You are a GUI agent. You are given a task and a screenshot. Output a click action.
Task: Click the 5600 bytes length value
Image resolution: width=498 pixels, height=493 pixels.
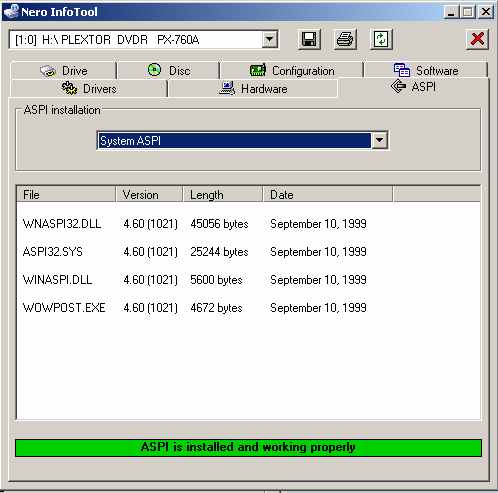pos(216,280)
